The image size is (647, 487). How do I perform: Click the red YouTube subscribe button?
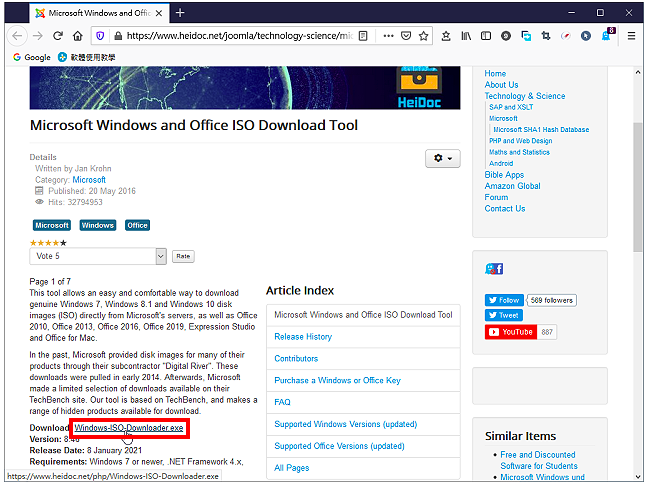[x=511, y=332]
